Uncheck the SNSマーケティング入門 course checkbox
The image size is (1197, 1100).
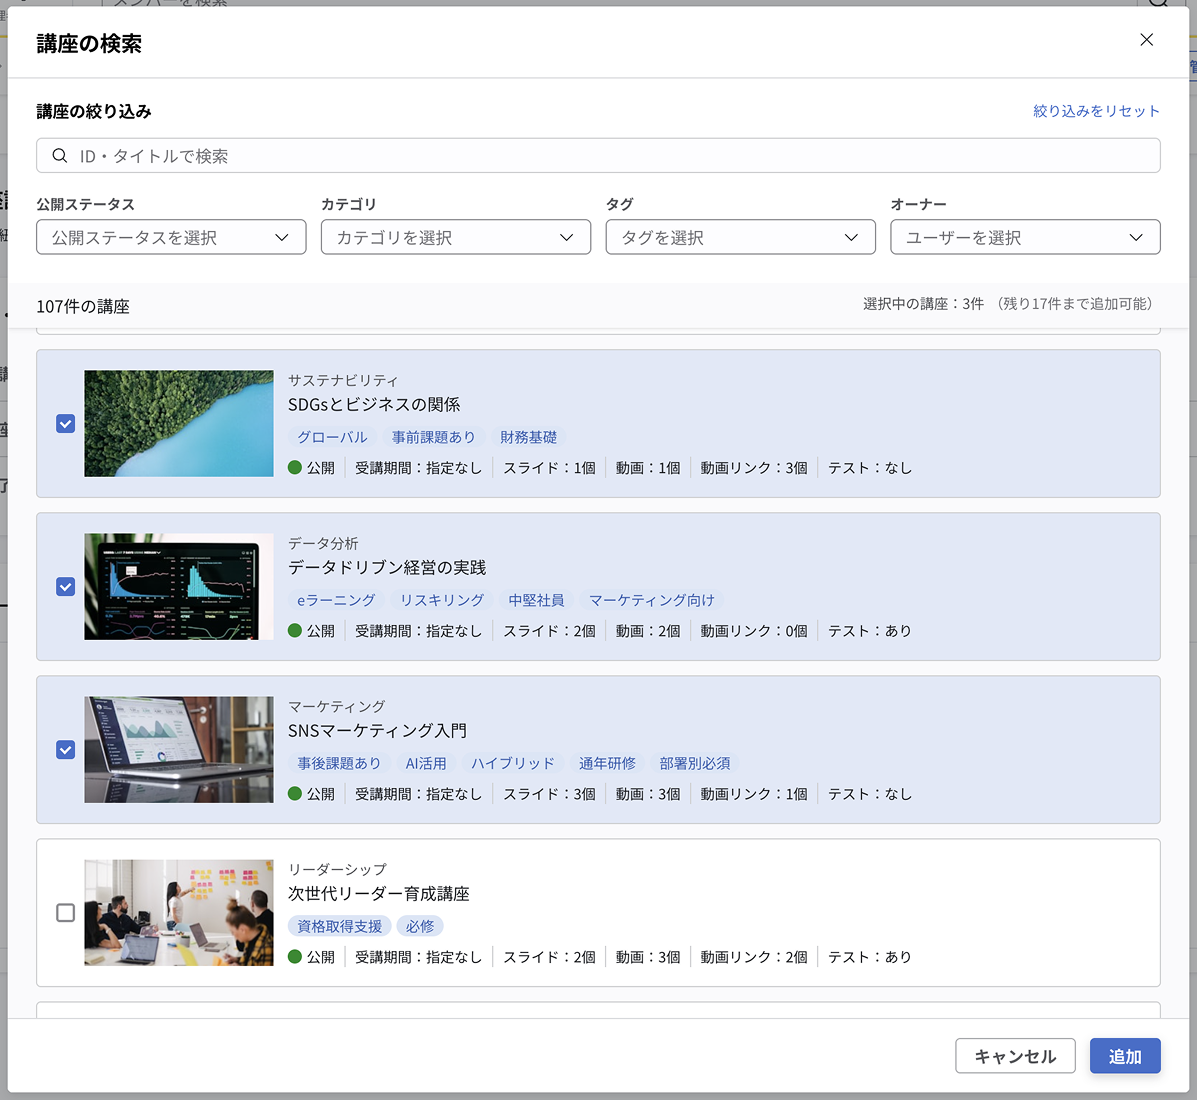(66, 750)
